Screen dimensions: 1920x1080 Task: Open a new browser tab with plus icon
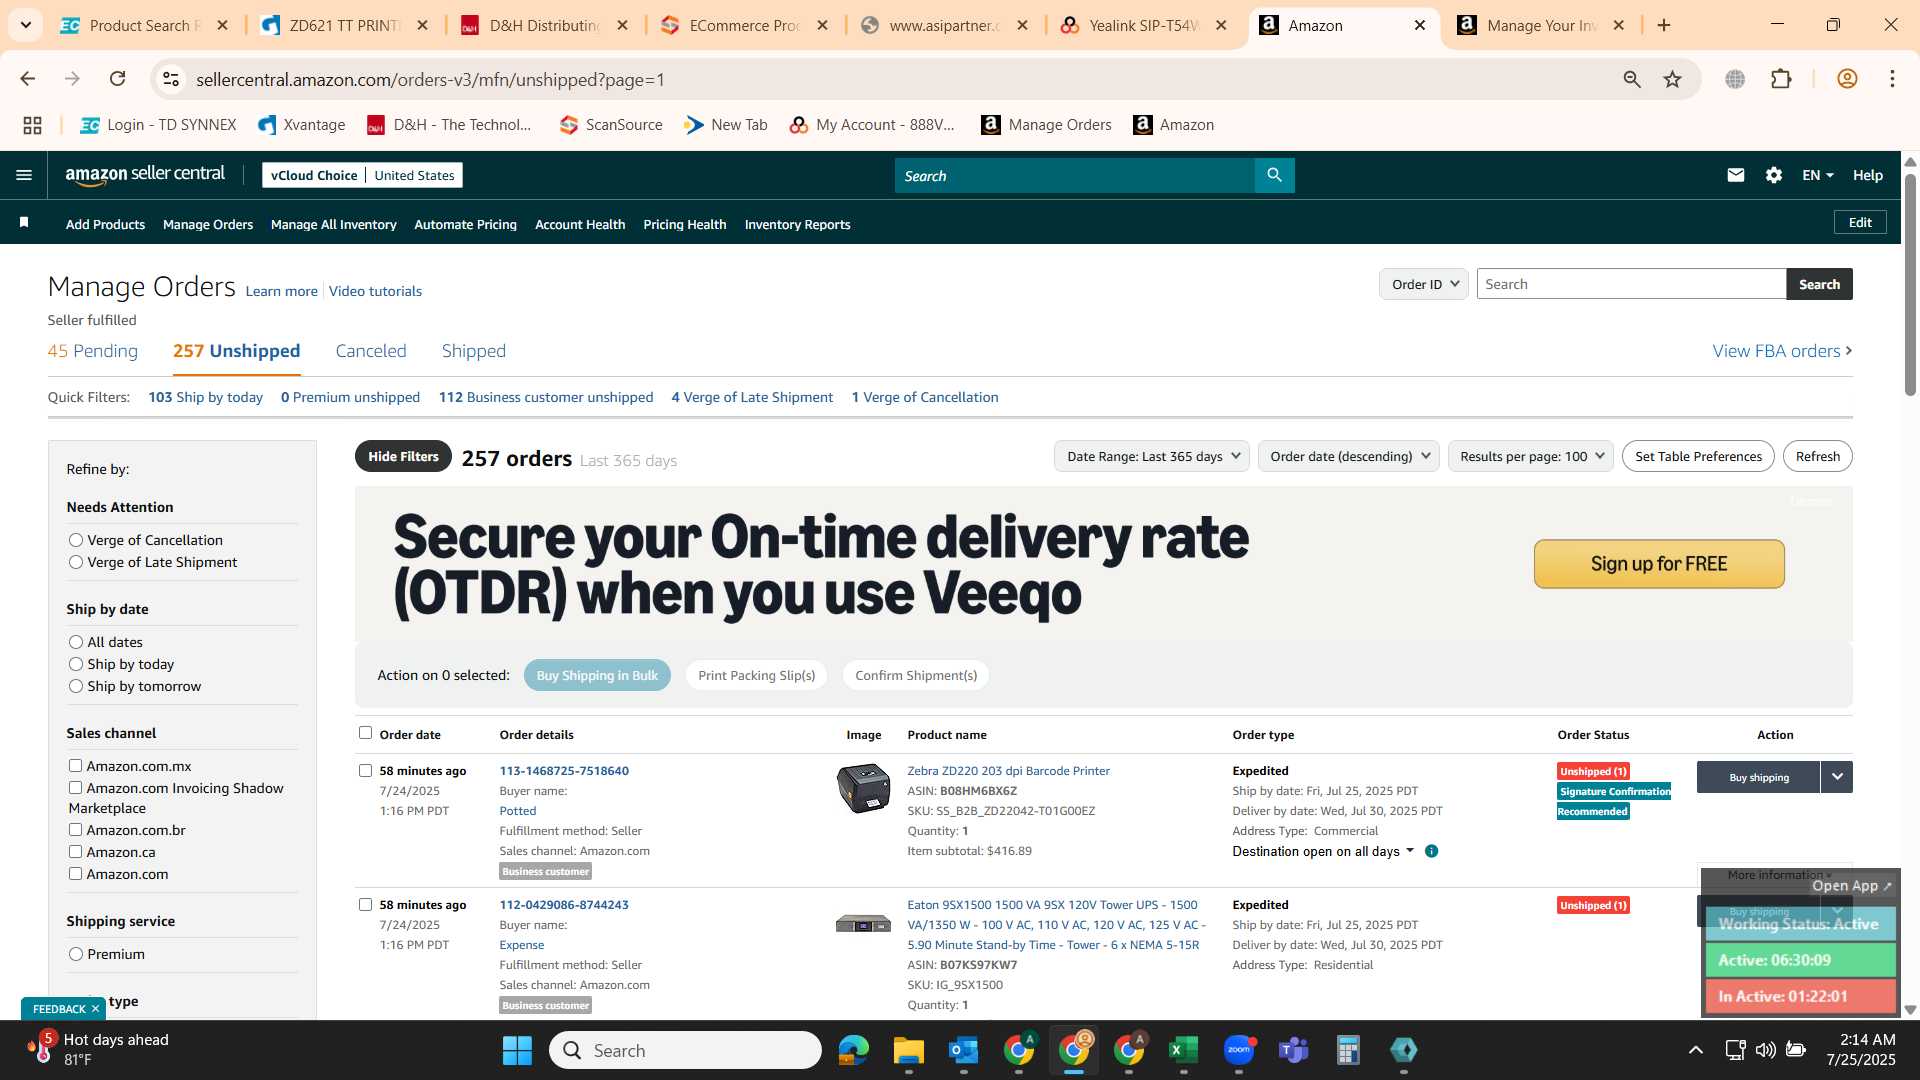pyautogui.click(x=1664, y=26)
